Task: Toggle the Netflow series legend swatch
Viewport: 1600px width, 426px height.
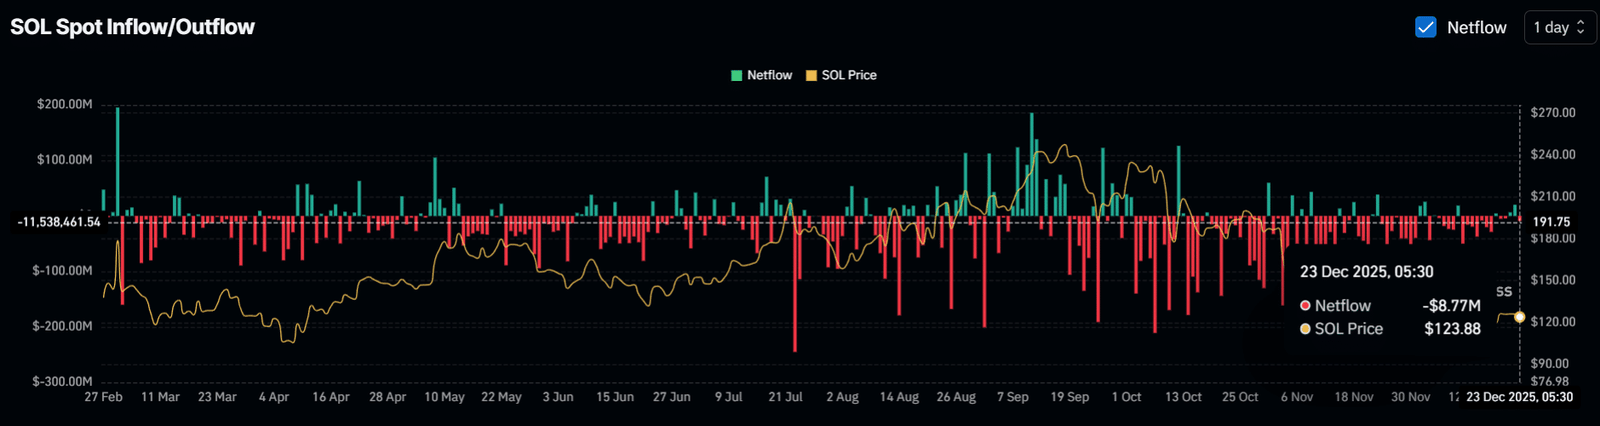Action: tap(737, 75)
